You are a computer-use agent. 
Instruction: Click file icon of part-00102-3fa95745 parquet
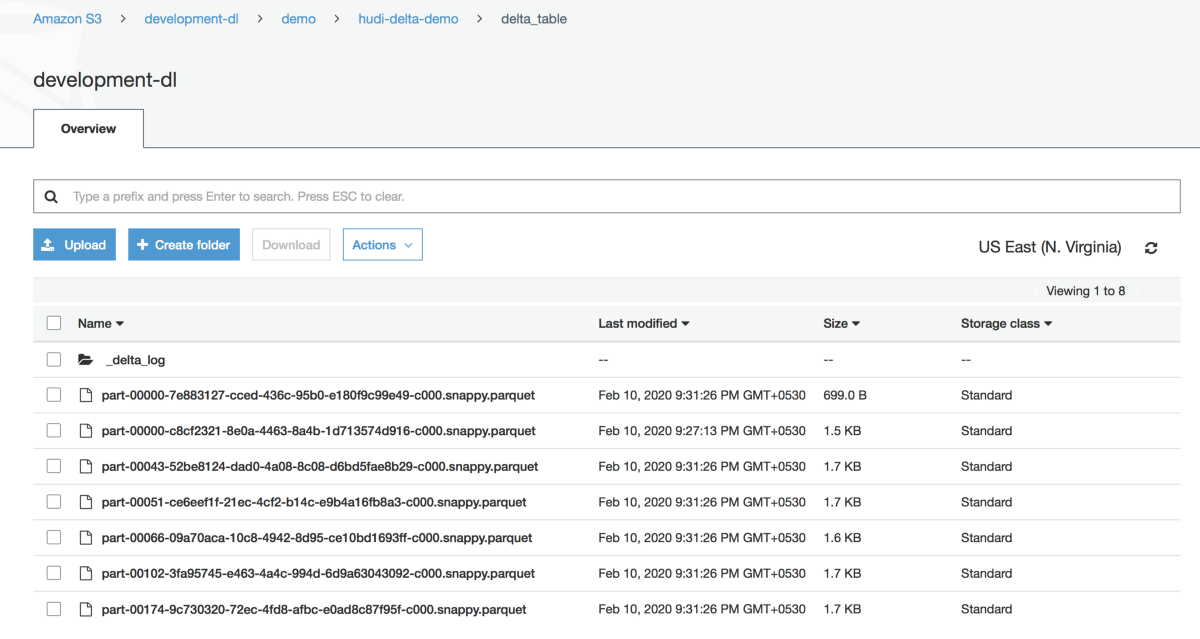pos(85,573)
